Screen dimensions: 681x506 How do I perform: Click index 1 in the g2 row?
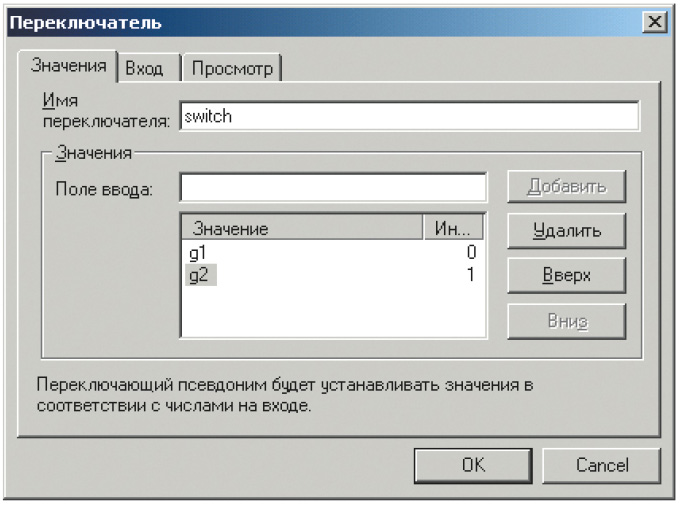pyautogui.click(x=471, y=274)
